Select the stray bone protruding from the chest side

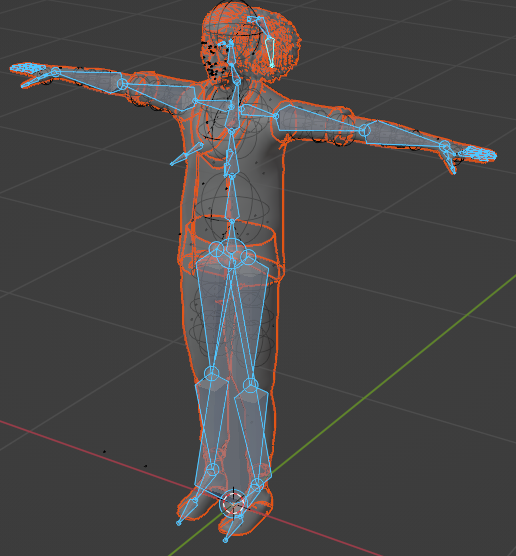point(187,154)
